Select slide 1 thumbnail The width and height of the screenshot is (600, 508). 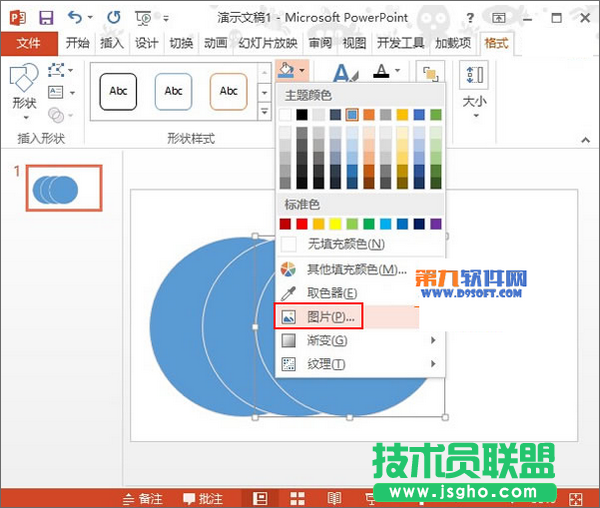(x=64, y=188)
